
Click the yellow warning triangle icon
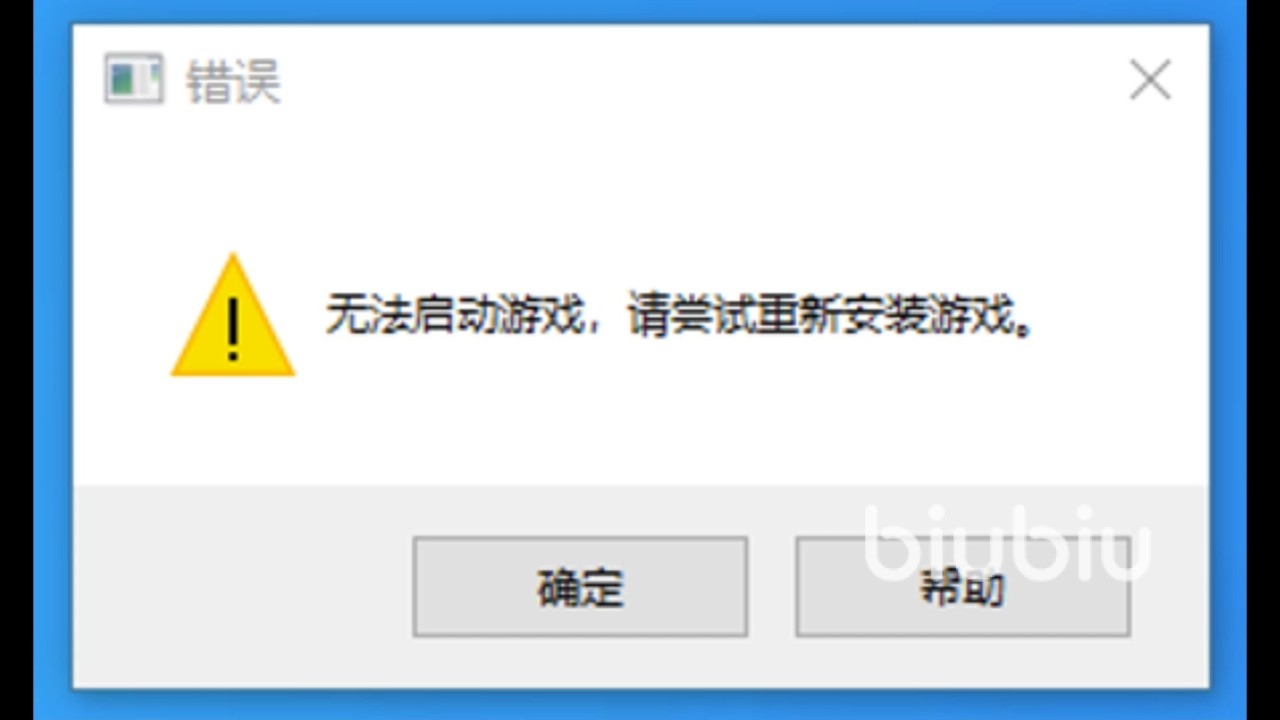coord(233,316)
